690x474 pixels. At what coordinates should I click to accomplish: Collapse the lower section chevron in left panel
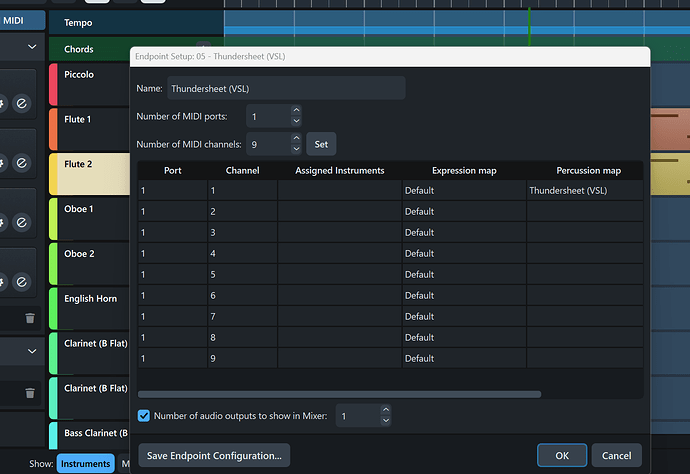(x=32, y=351)
